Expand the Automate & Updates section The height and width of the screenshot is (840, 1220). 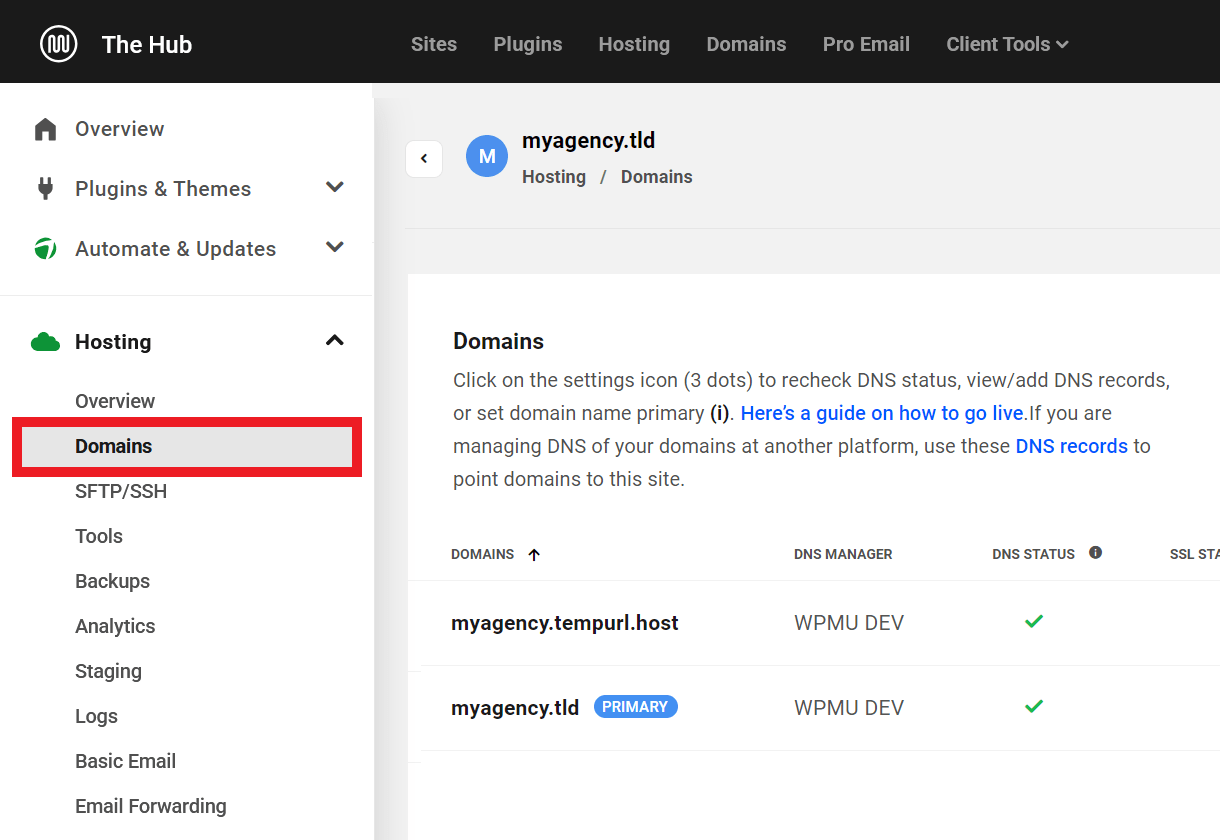(335, 248)
